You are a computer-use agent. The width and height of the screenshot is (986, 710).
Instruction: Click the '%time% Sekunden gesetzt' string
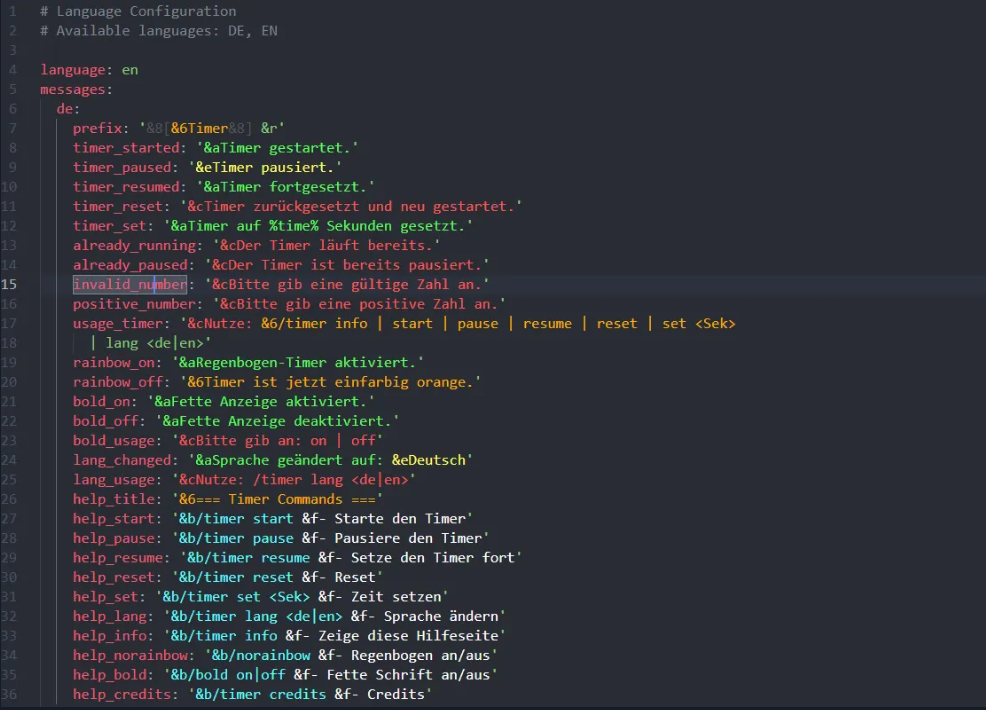pos(367,226)
